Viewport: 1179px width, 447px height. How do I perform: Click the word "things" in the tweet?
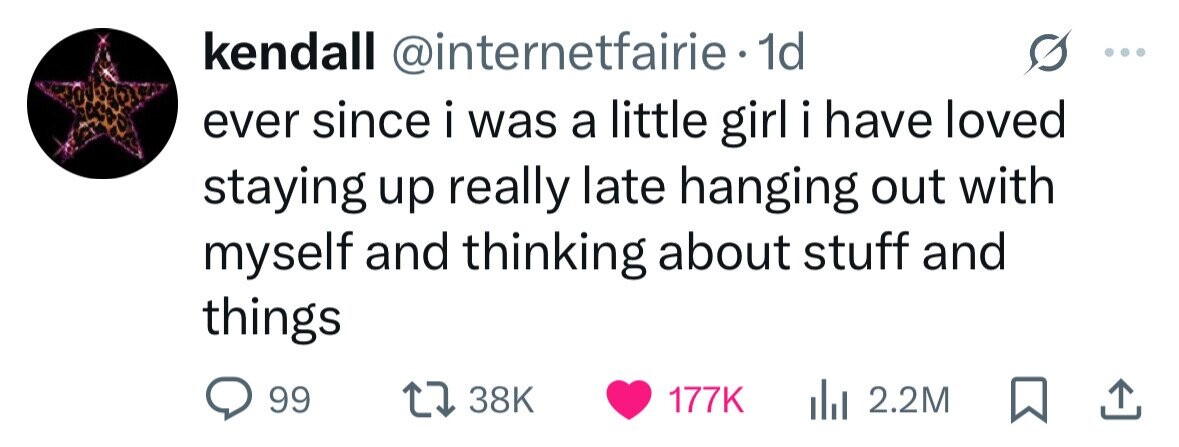tap(272, 318)
